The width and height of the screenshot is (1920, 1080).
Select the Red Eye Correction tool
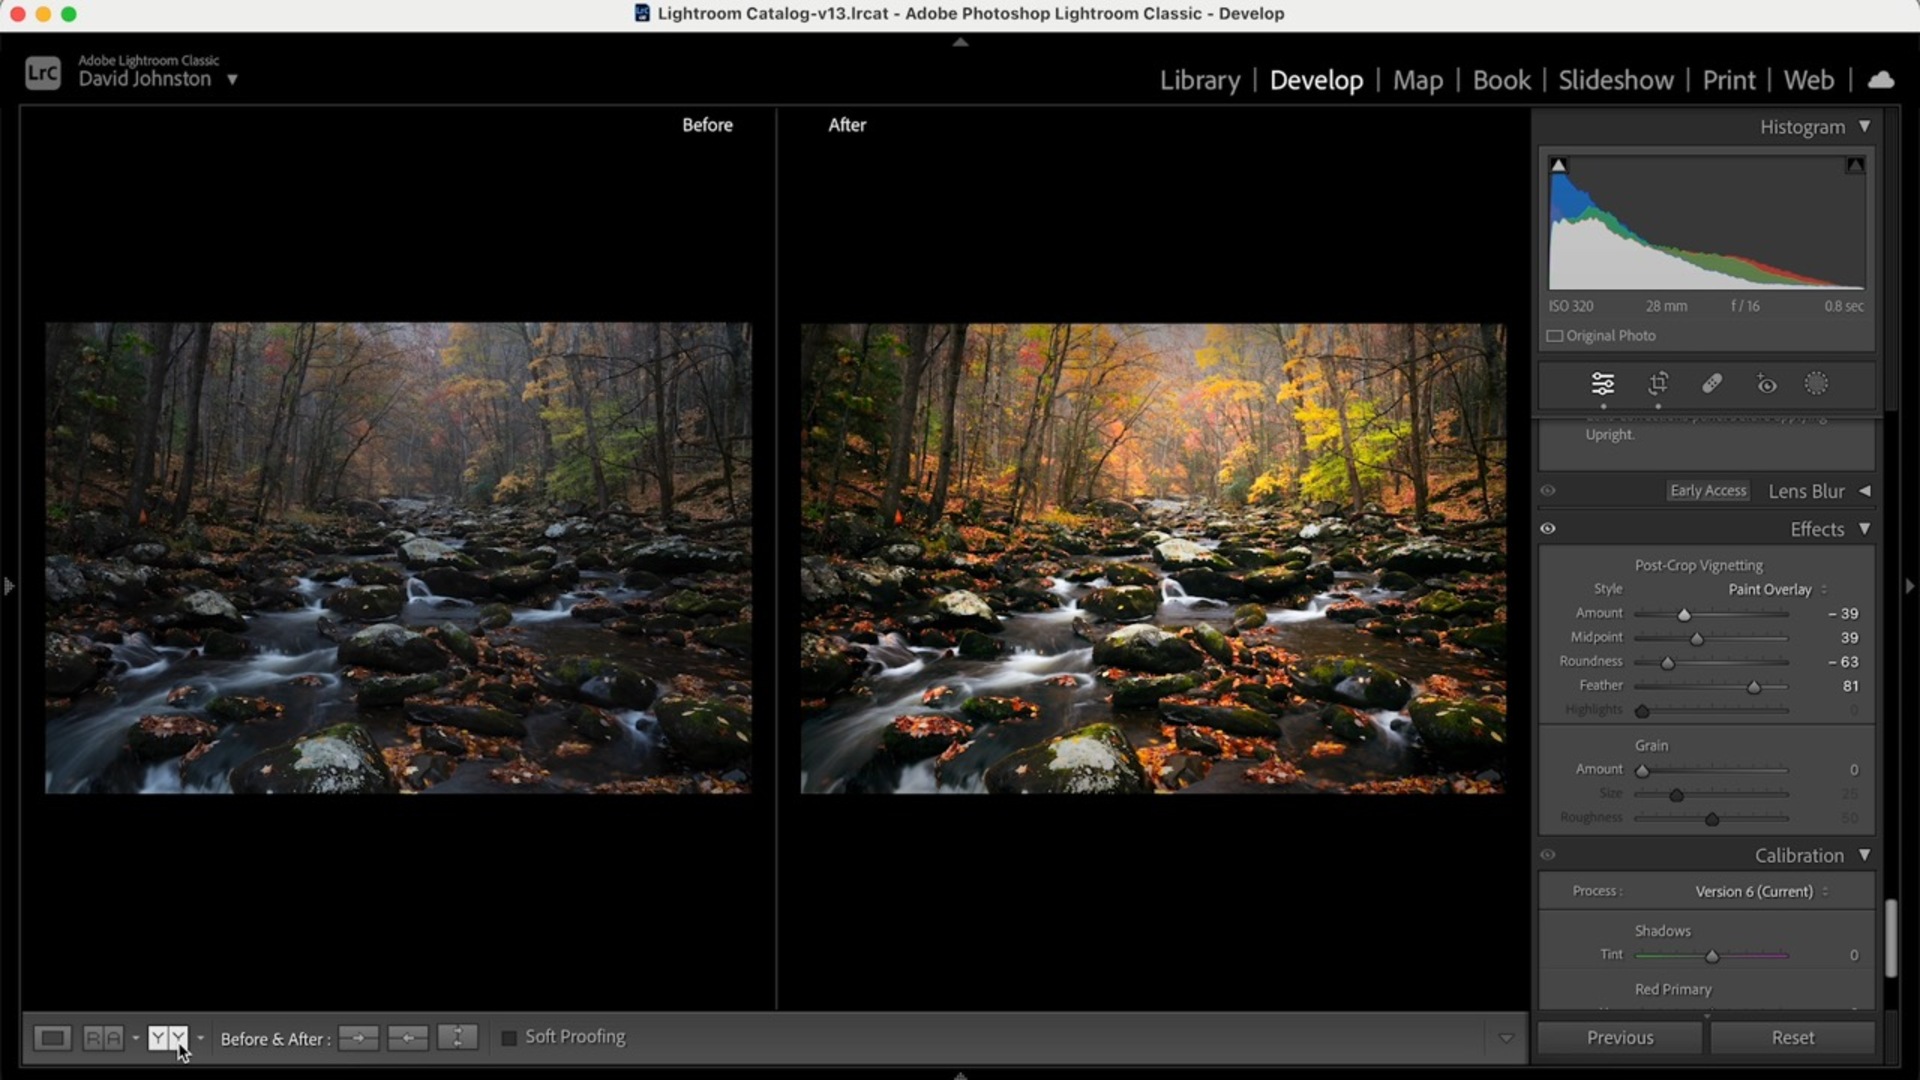coord(1765,383)
